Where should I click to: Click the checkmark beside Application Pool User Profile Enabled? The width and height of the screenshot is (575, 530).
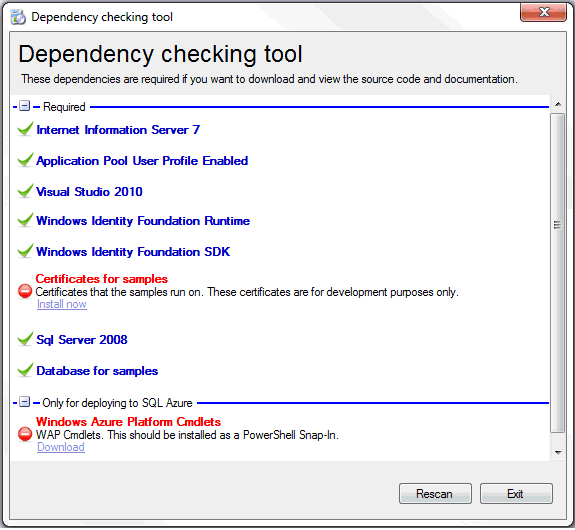[x=25, y=160]
